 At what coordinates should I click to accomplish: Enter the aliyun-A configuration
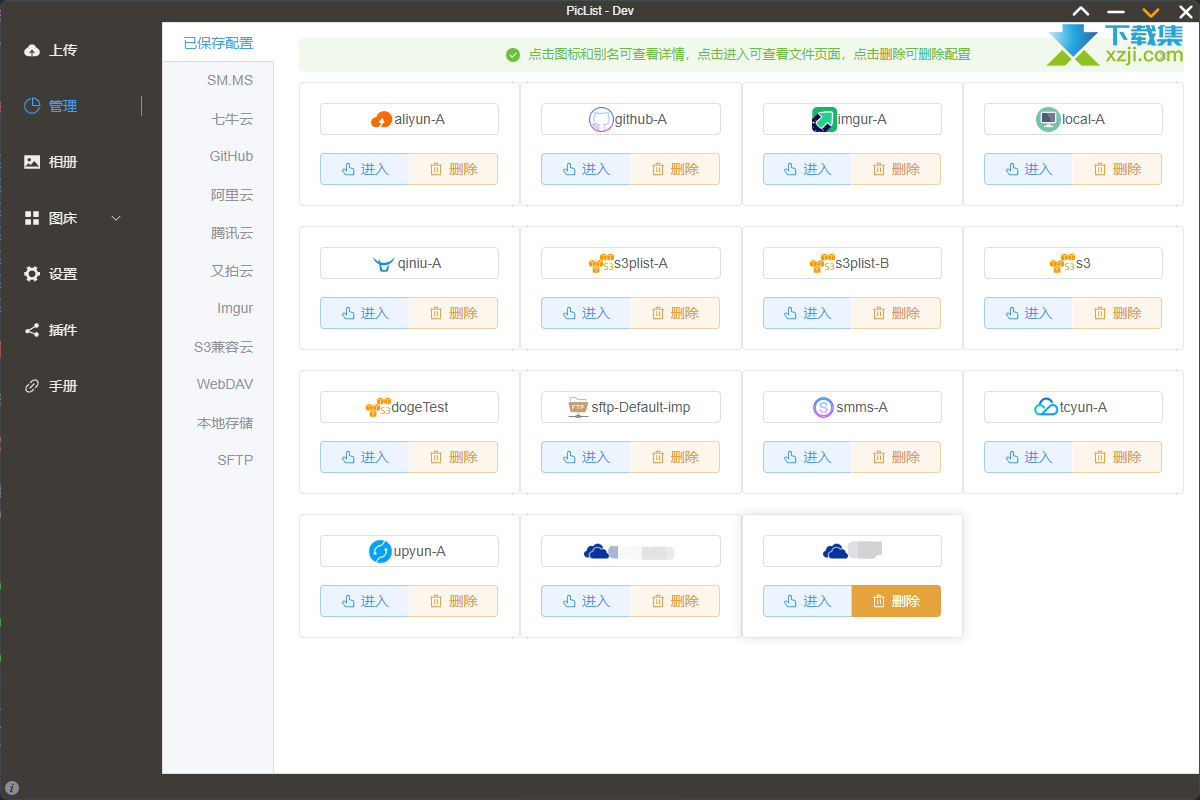pos(364,169)
